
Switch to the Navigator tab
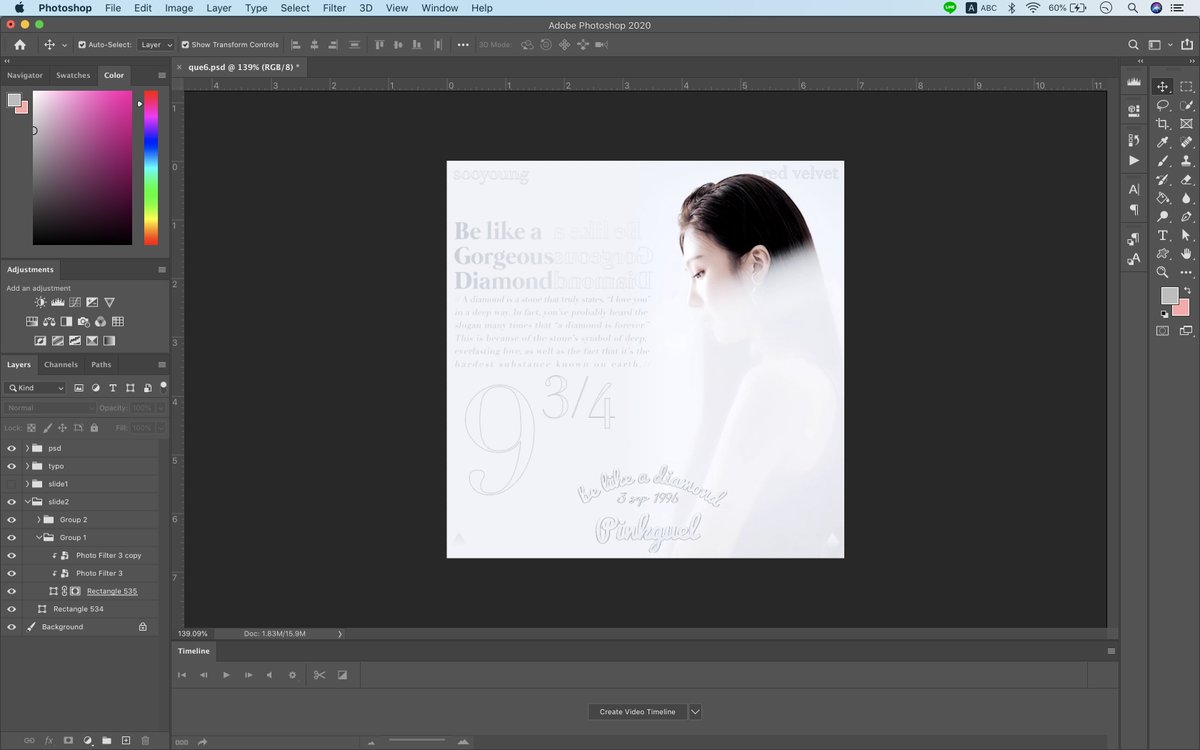click(x=25, y=75)
